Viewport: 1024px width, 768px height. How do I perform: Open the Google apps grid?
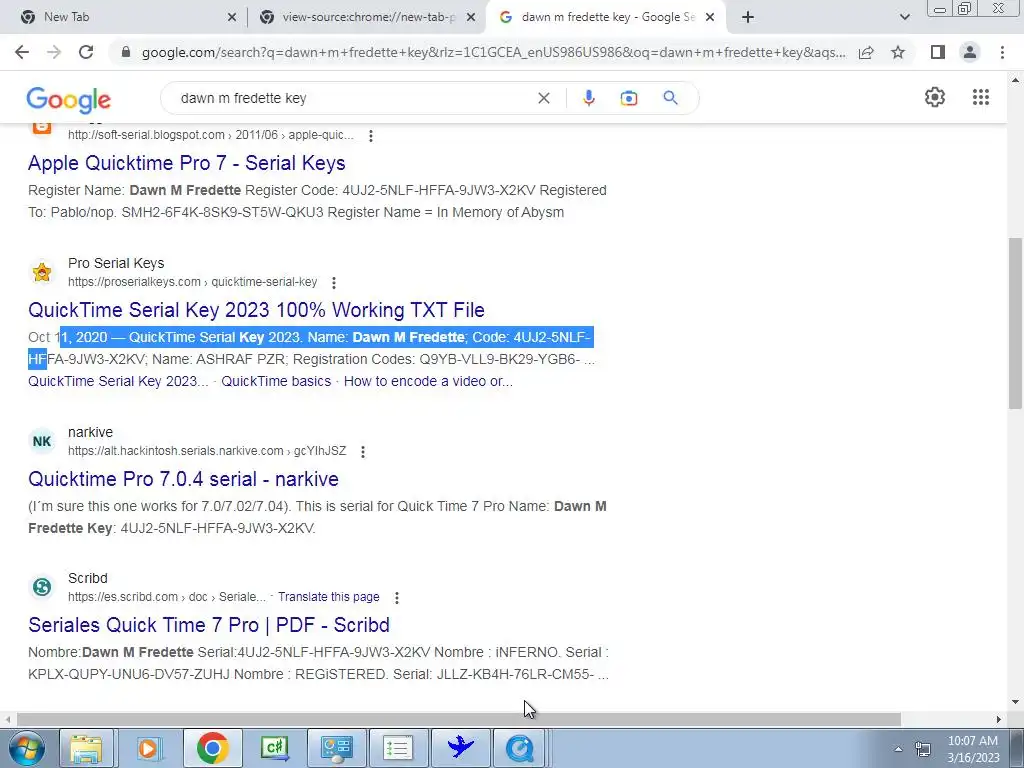click(980, 97)
